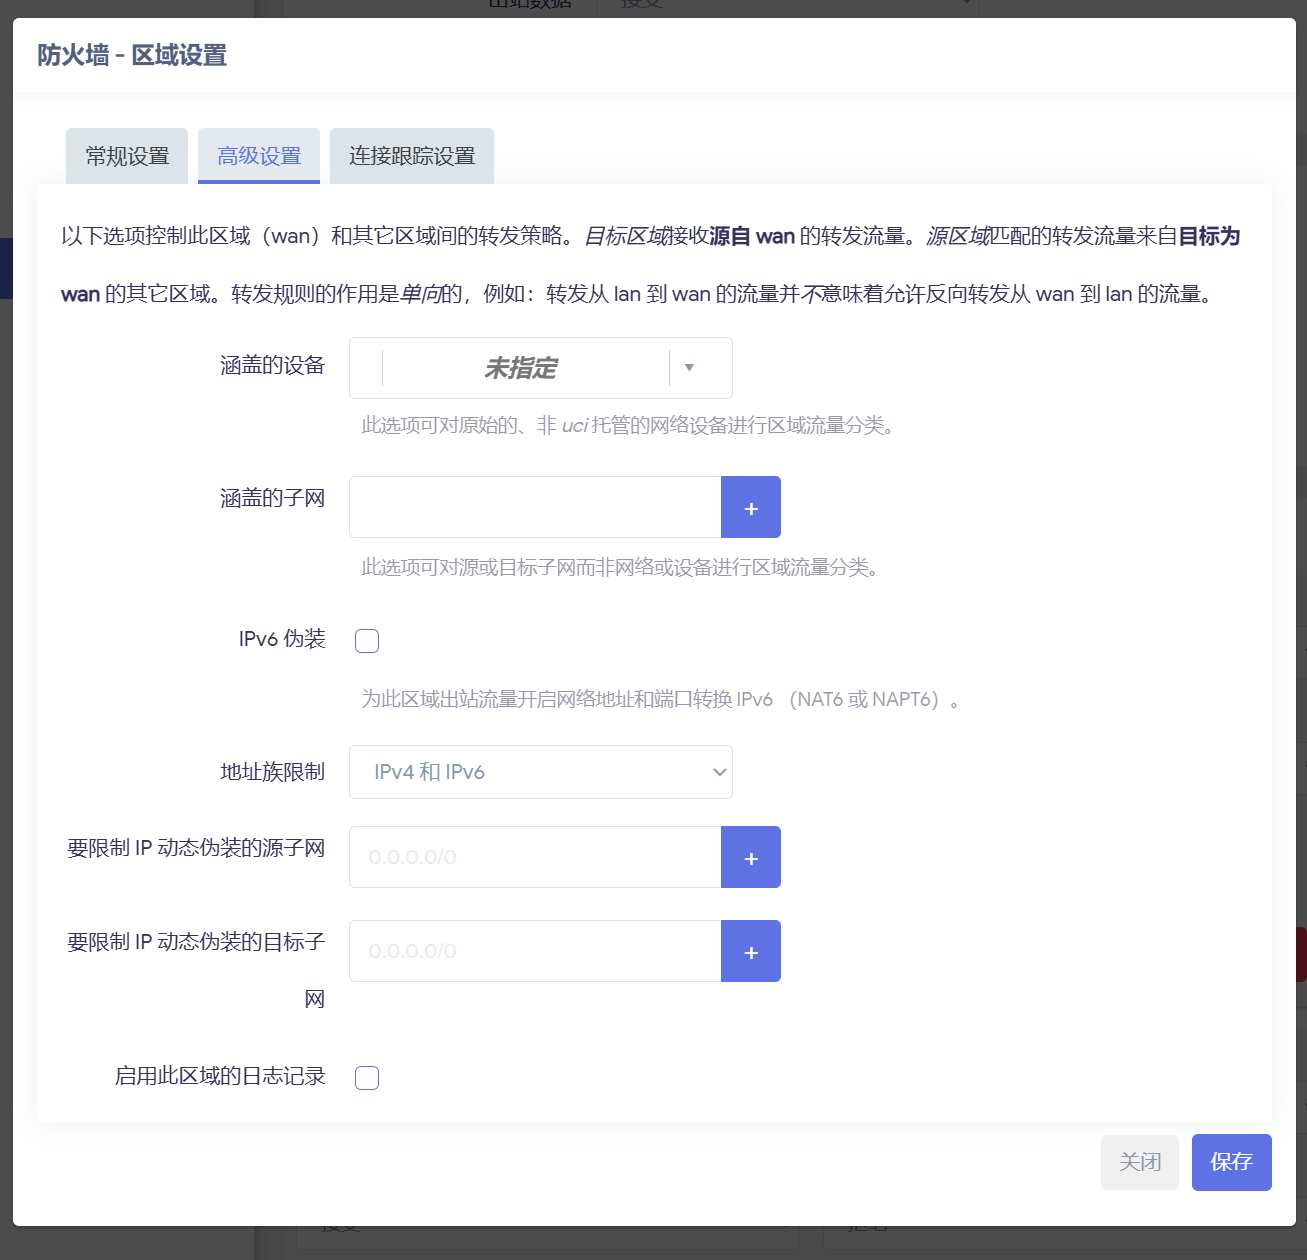Click the '启用此区域的日志记录' label text
The height and width of the screenshot is (1260, 1307).
[220, 1076]
